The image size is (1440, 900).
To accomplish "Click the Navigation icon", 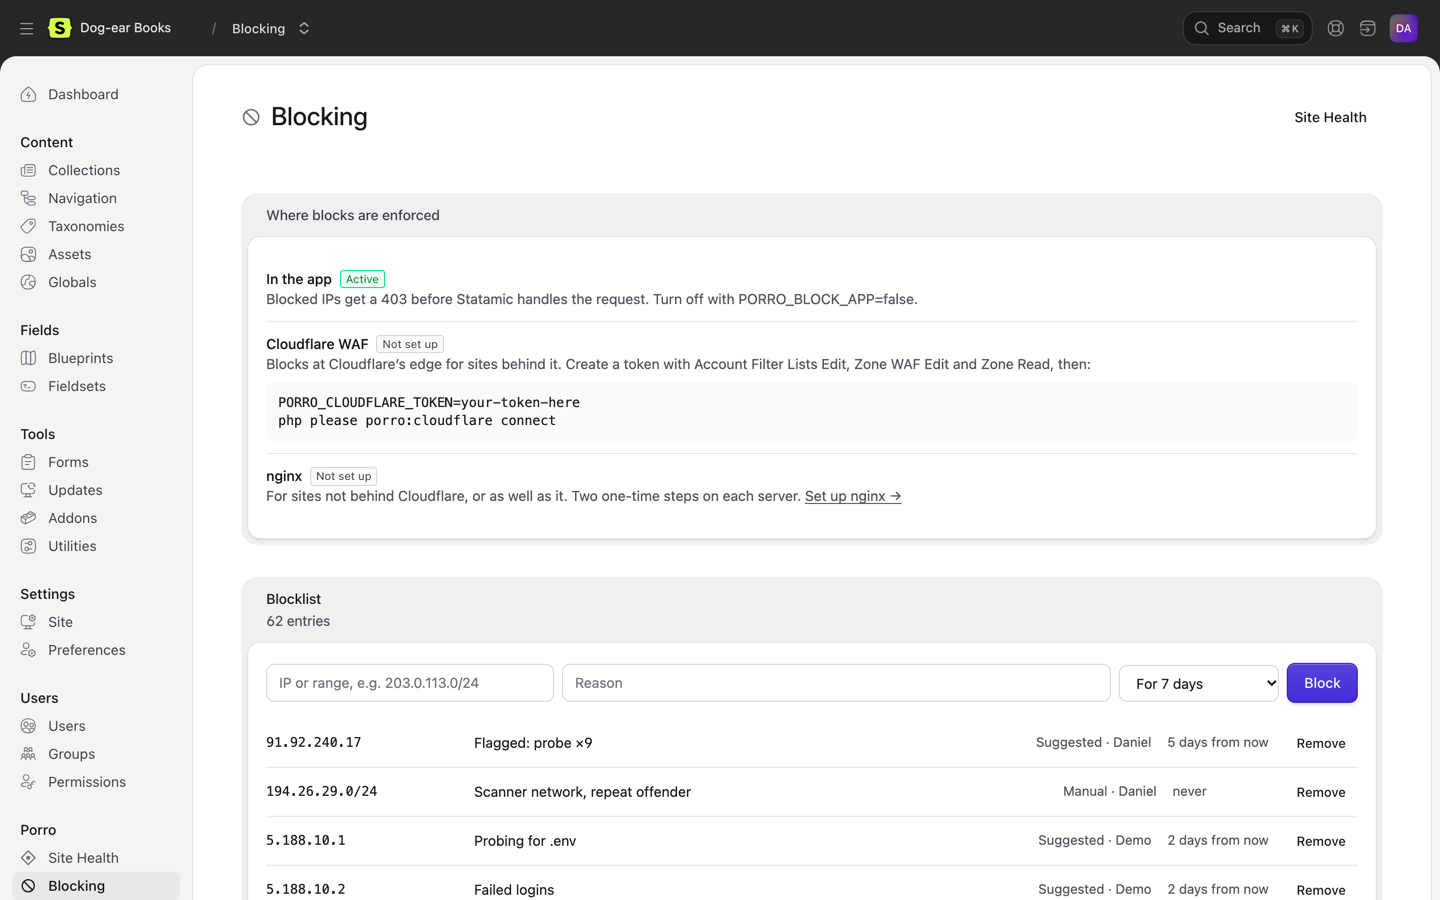I will click(28, 199).
